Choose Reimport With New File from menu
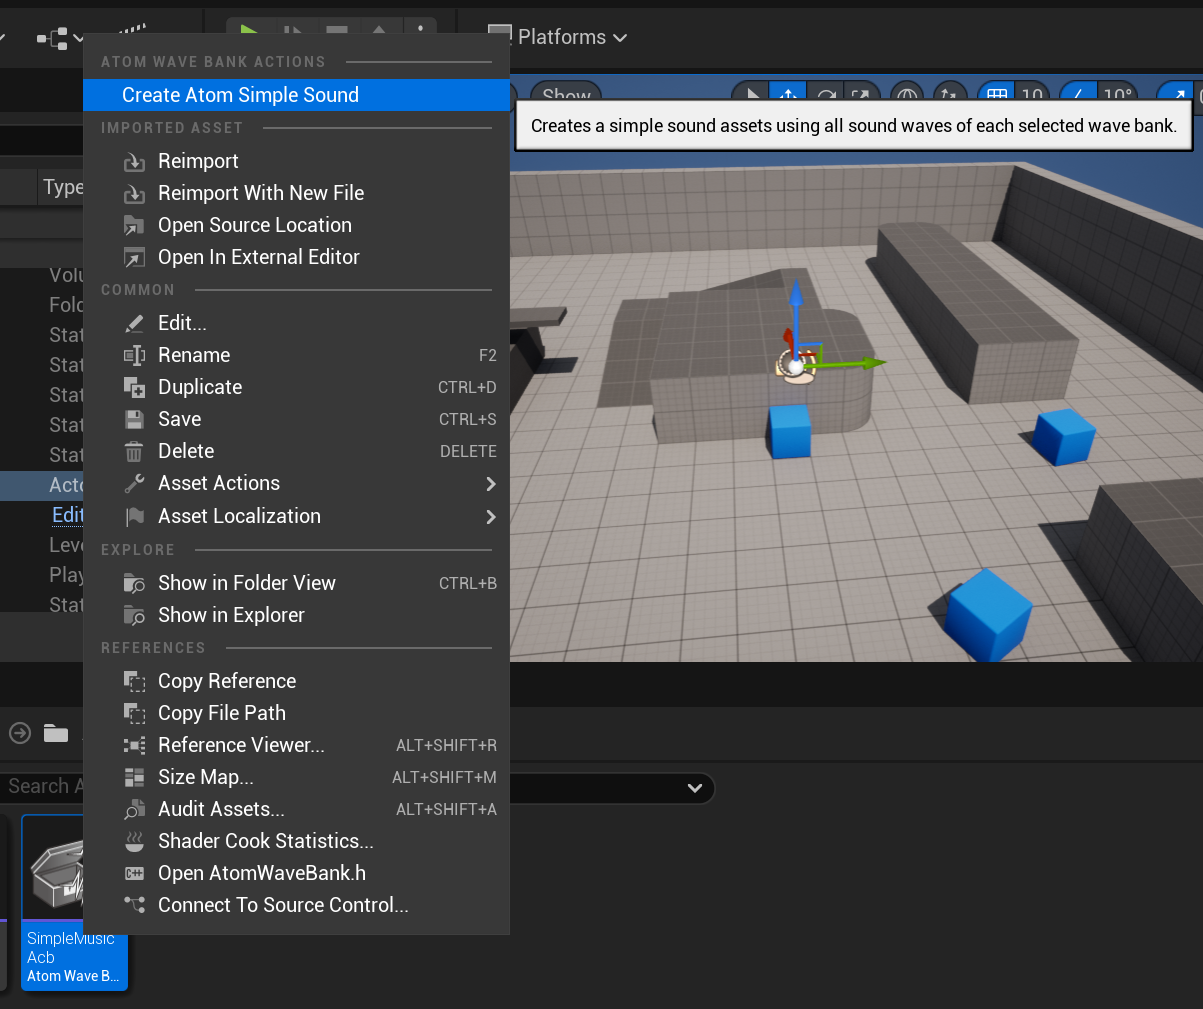Viewport: 1203px width, 1009px height. 261,193
